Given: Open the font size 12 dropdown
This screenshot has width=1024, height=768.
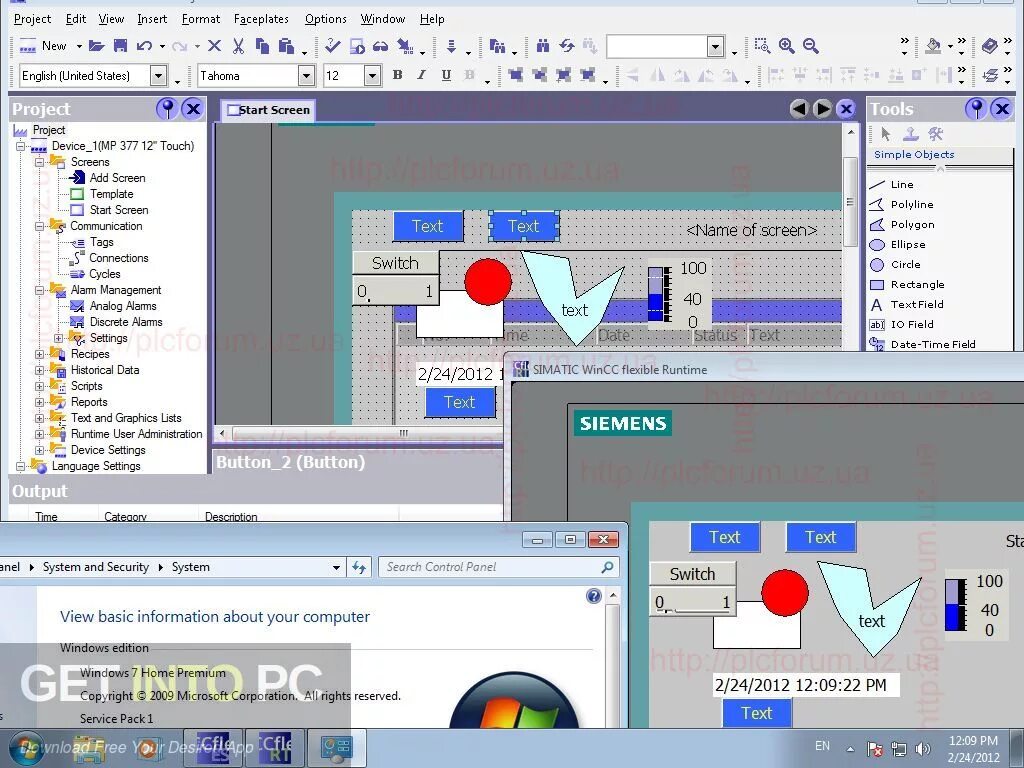Looking at the screenshot, I should pyautogui.click(x=372, y=76).
